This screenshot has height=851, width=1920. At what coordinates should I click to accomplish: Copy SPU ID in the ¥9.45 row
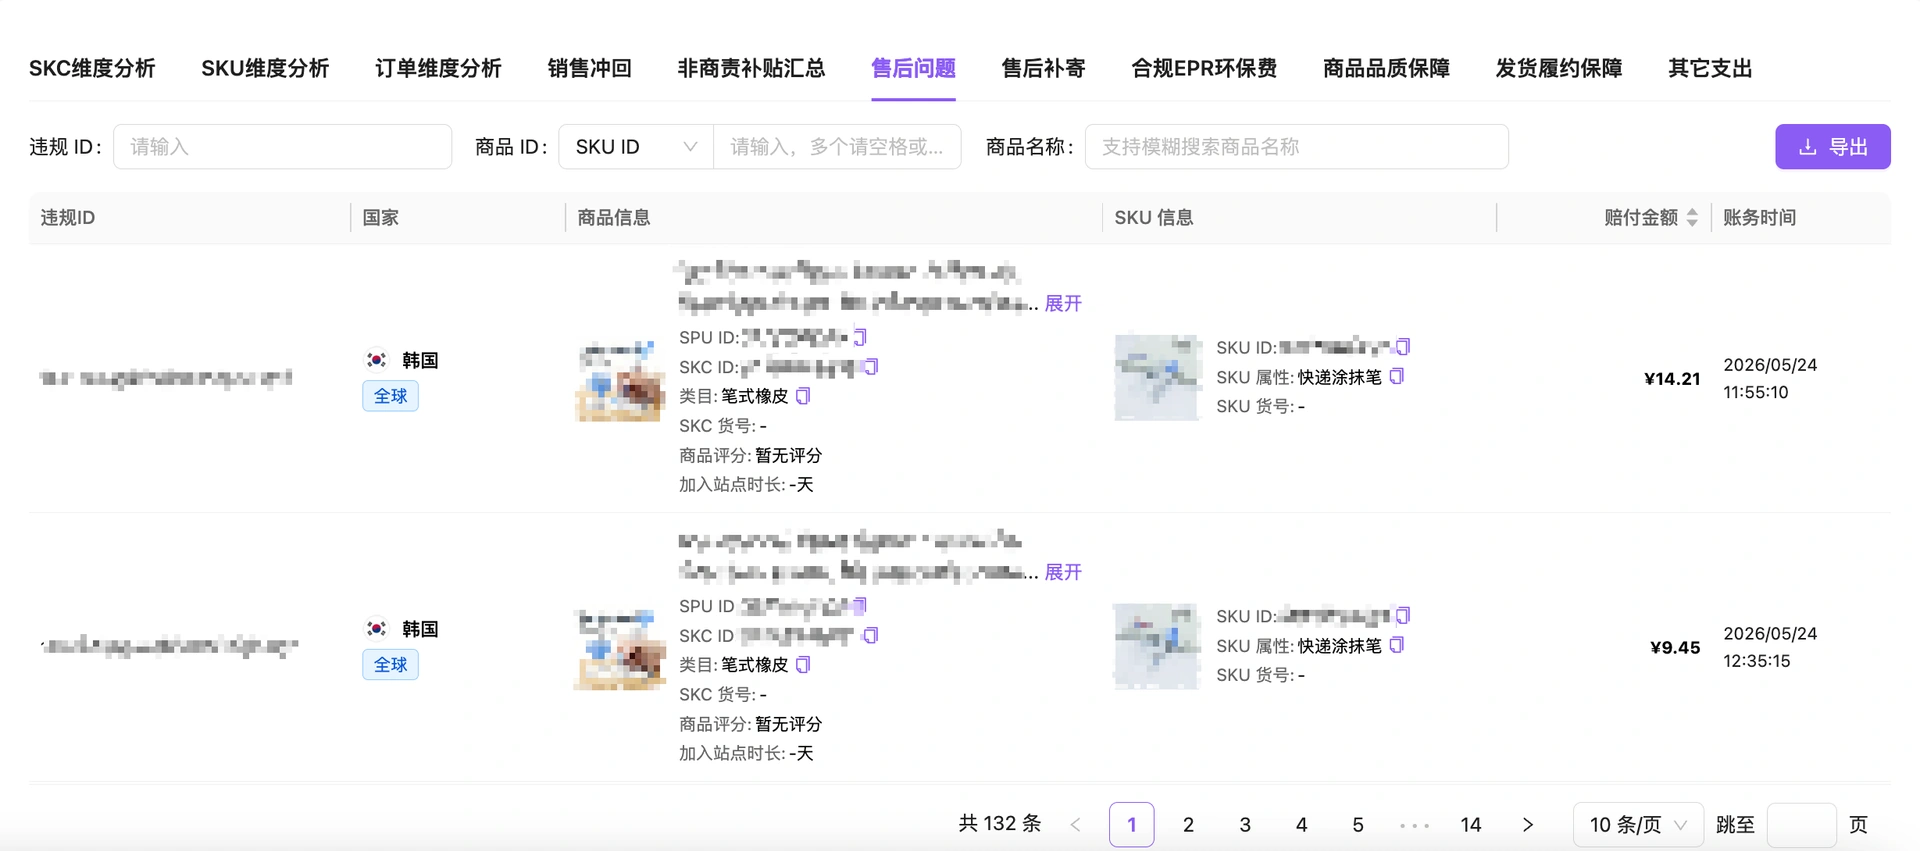[x=861, y=606]
